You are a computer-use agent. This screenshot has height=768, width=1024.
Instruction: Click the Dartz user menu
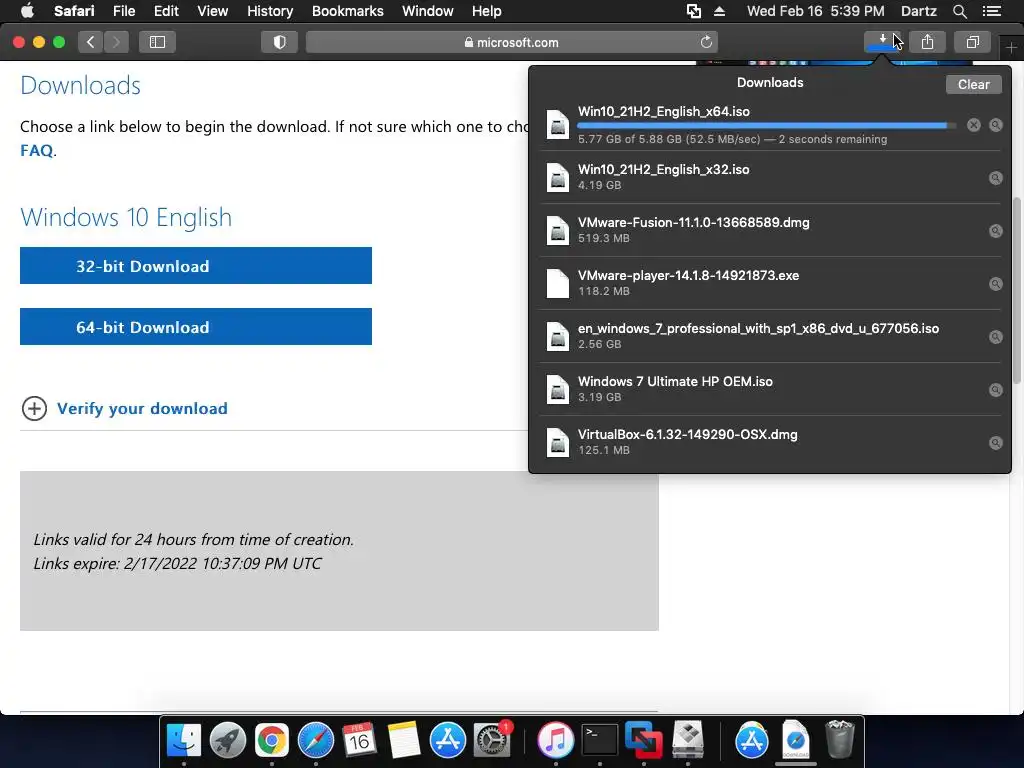pyautogui.click(x=918, y=11)
